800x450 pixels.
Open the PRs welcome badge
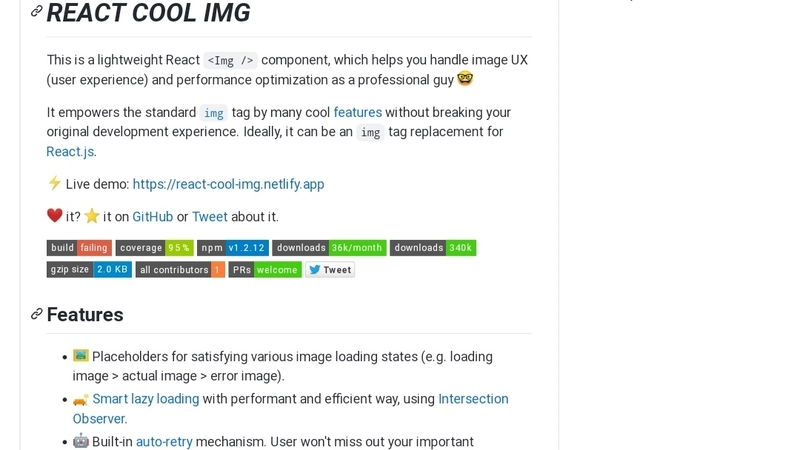(265, 269)
